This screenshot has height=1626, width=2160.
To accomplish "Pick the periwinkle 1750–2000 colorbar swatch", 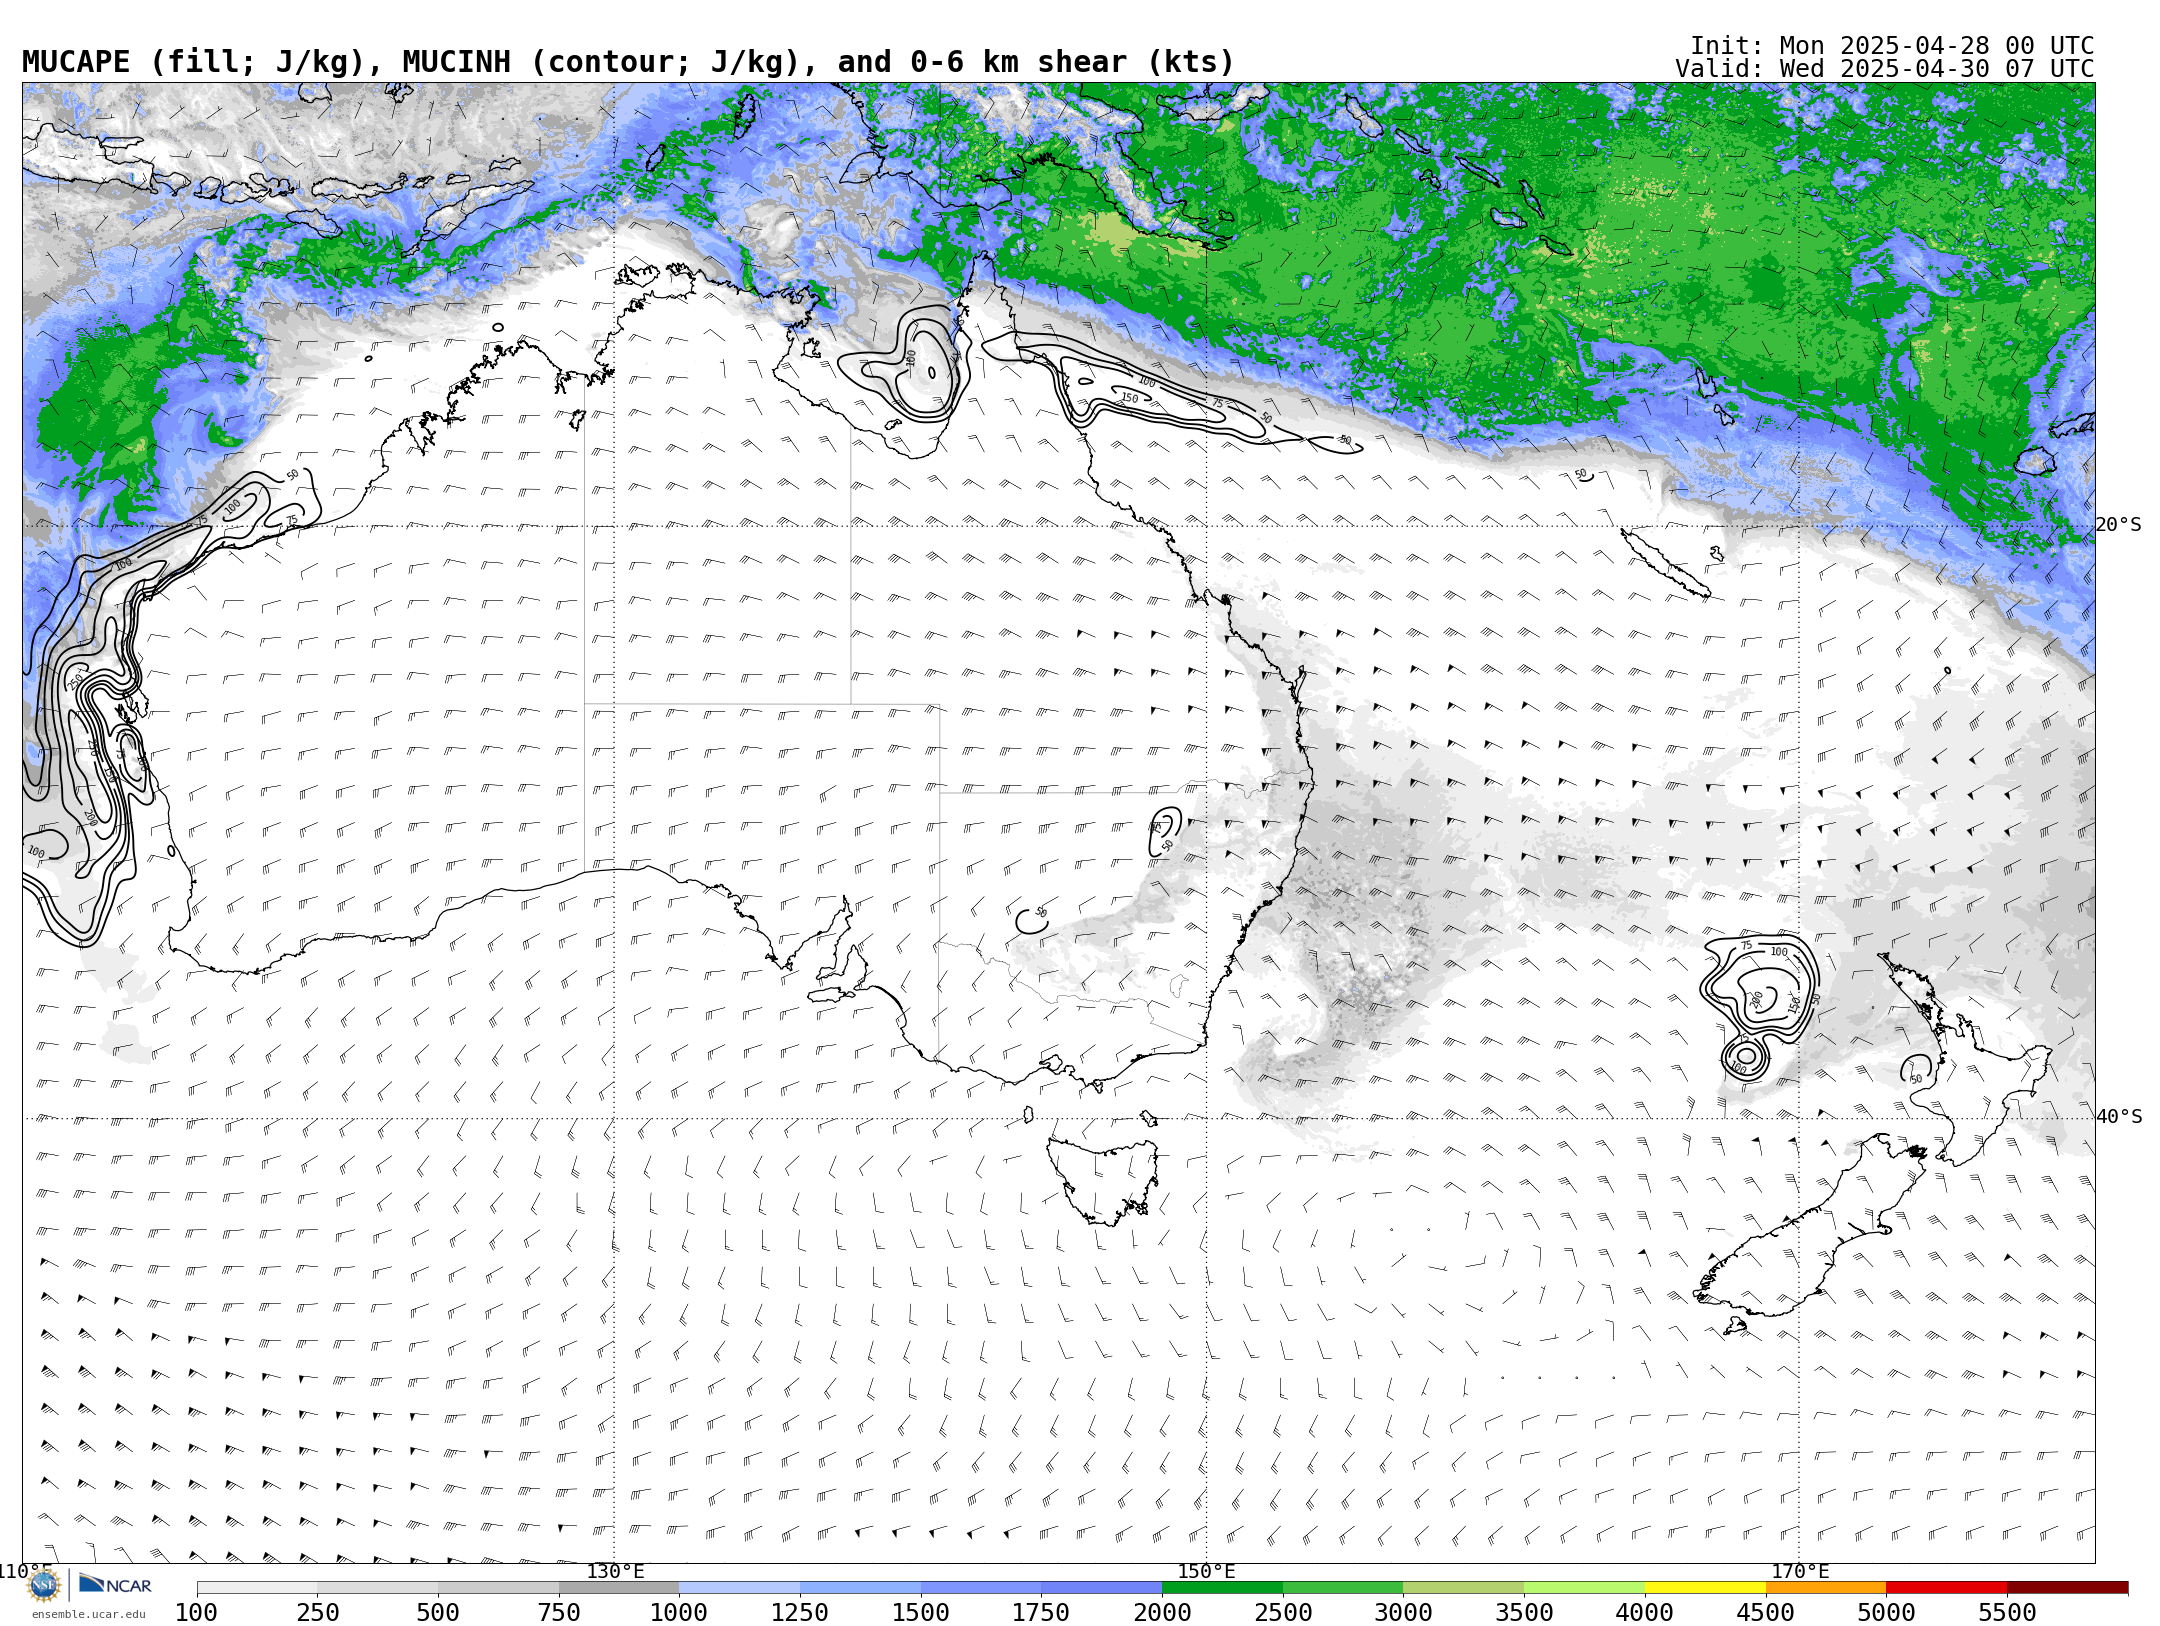I will pos(1101,1588).
